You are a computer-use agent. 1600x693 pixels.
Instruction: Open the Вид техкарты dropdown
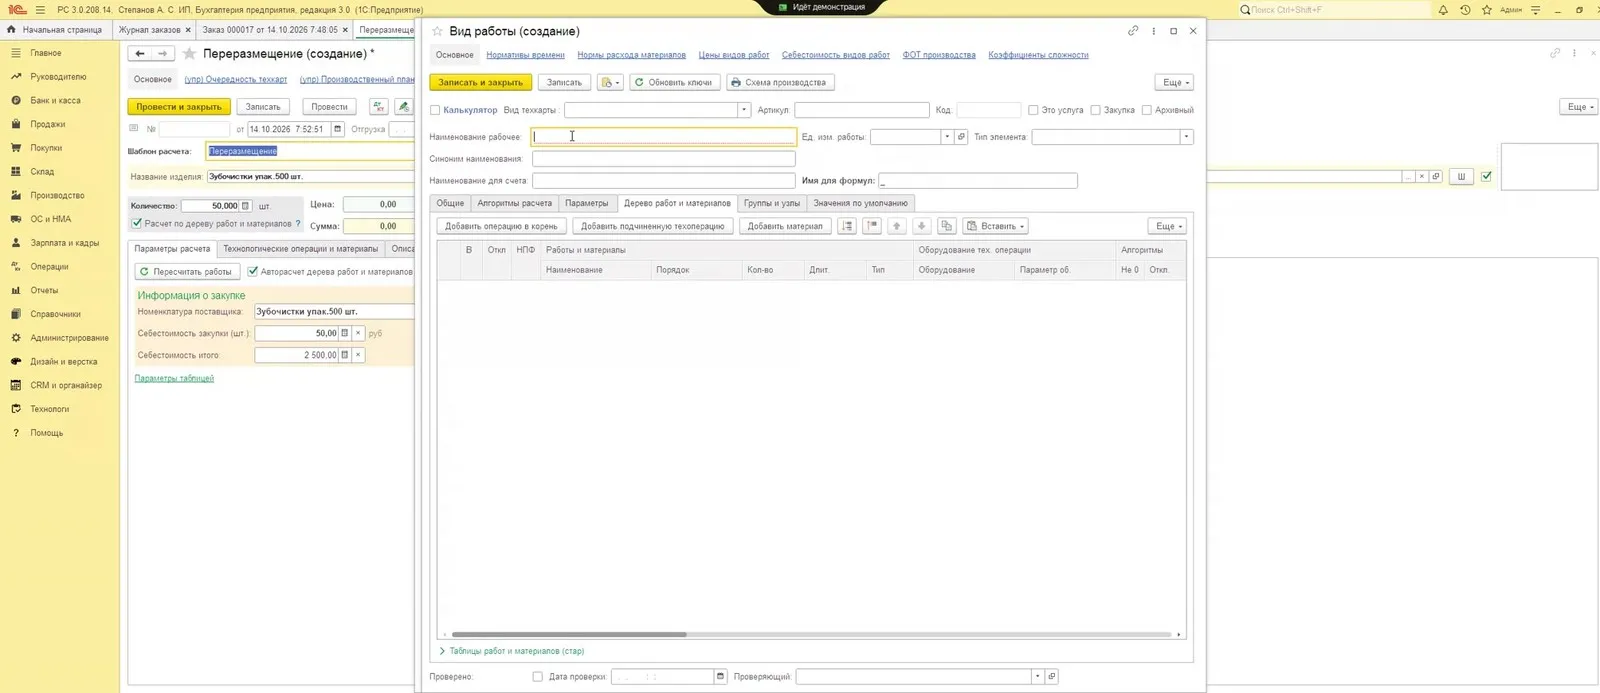[x=744, y=110]
